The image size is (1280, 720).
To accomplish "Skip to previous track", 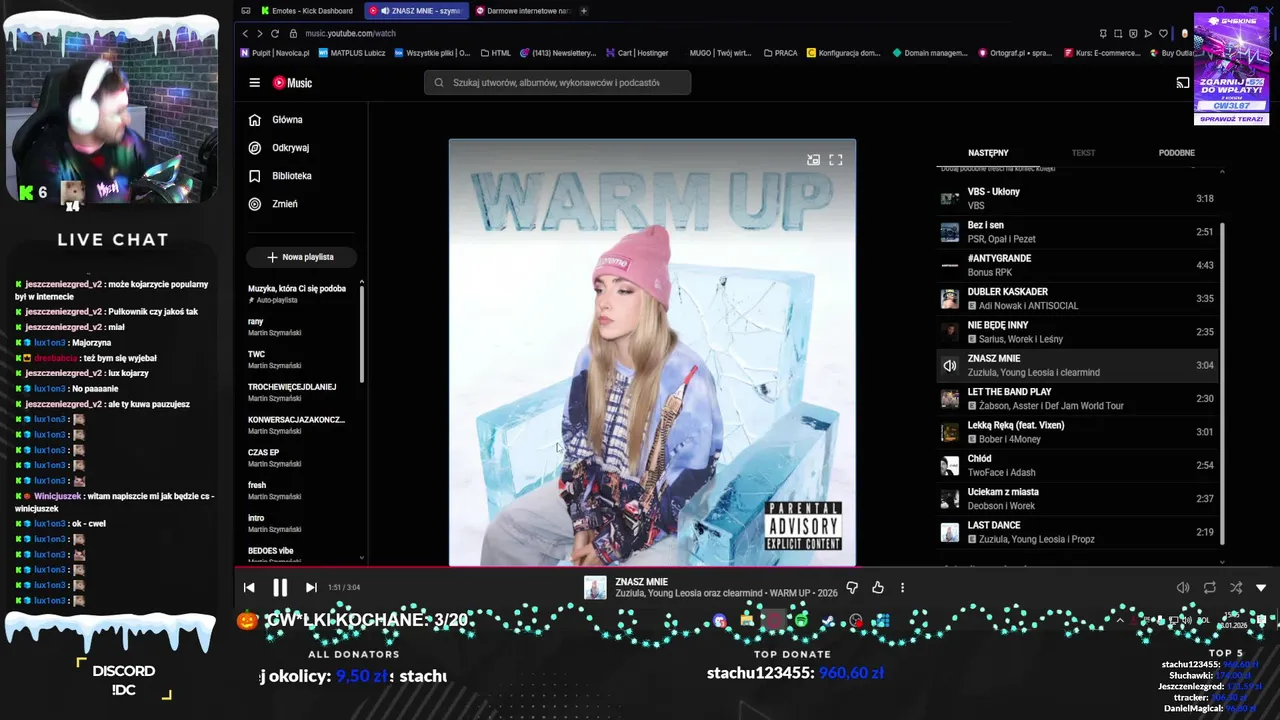I will 249,588.
